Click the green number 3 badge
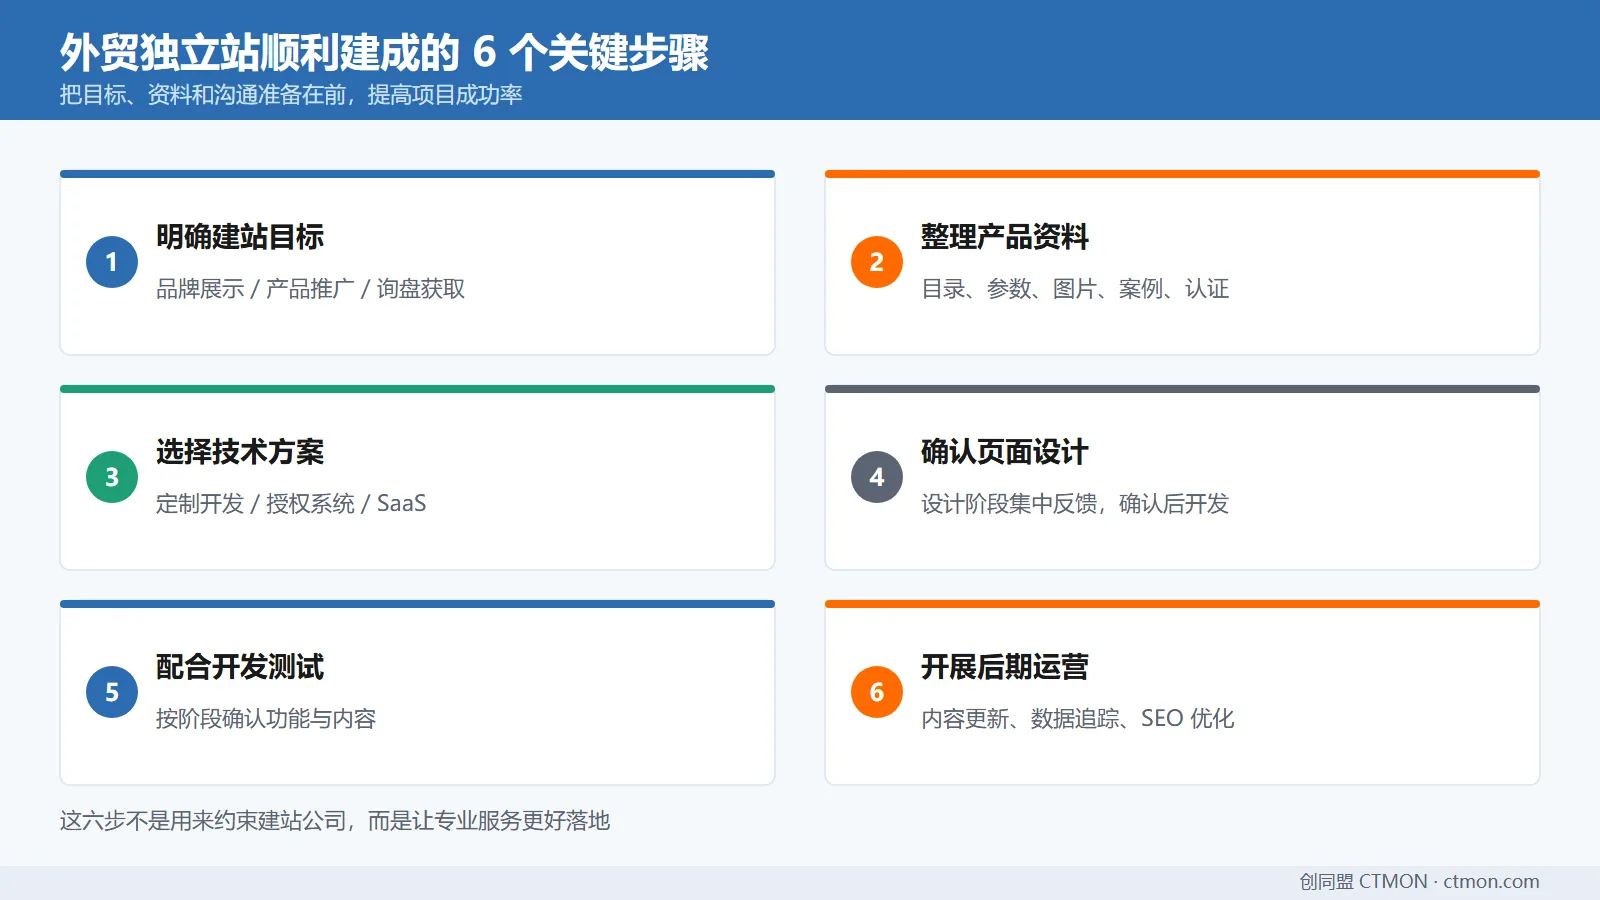The width and height of the screenshot is (1600, 900). (112, 477)
